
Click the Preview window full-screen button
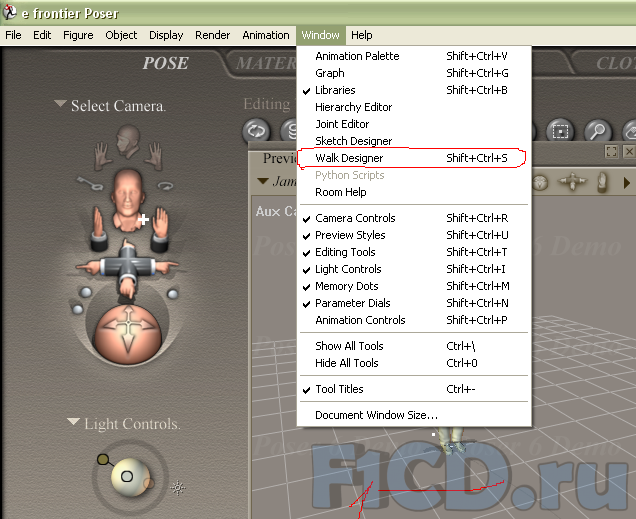611,152
